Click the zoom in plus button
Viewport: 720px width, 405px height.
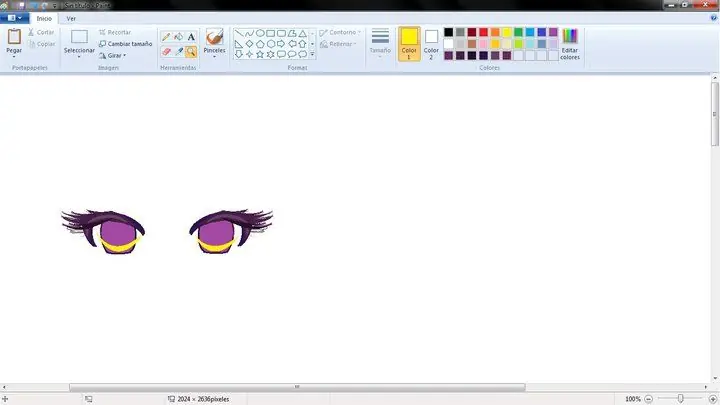(x=713, y=399)
